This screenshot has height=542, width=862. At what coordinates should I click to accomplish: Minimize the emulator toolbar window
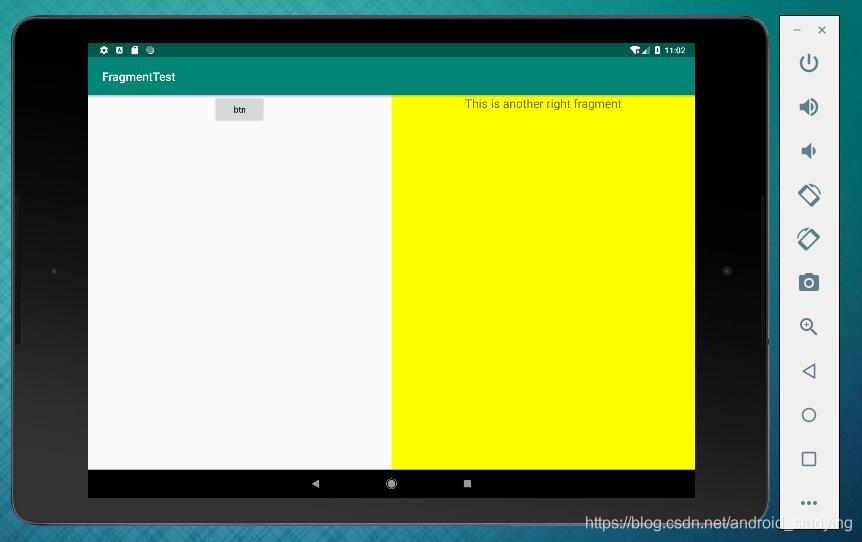(797, 30)
